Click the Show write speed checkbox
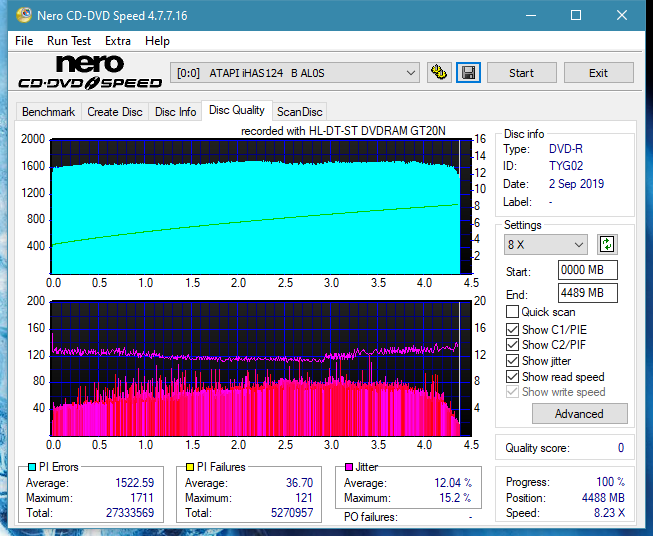The height and width of the screenshot is (536, 653). (512, 392)
